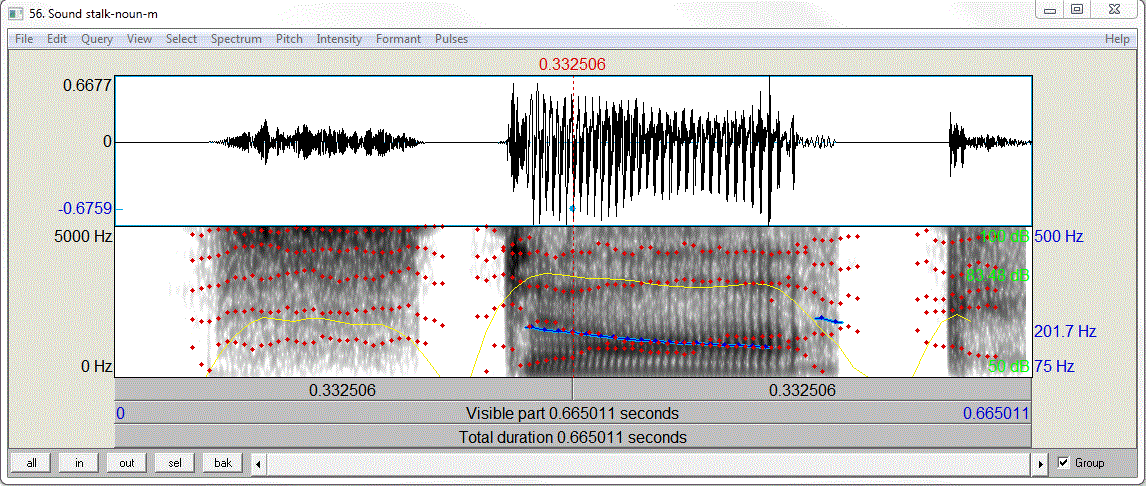Viewport: 1146px width, 486px height.
Task: Click the 'bak' button
Action: point(223,463)
